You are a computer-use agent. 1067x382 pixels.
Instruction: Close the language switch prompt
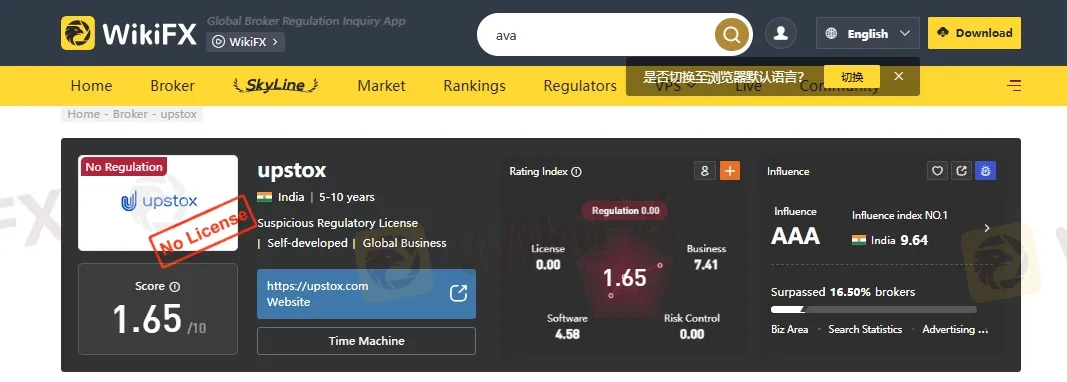898,76
